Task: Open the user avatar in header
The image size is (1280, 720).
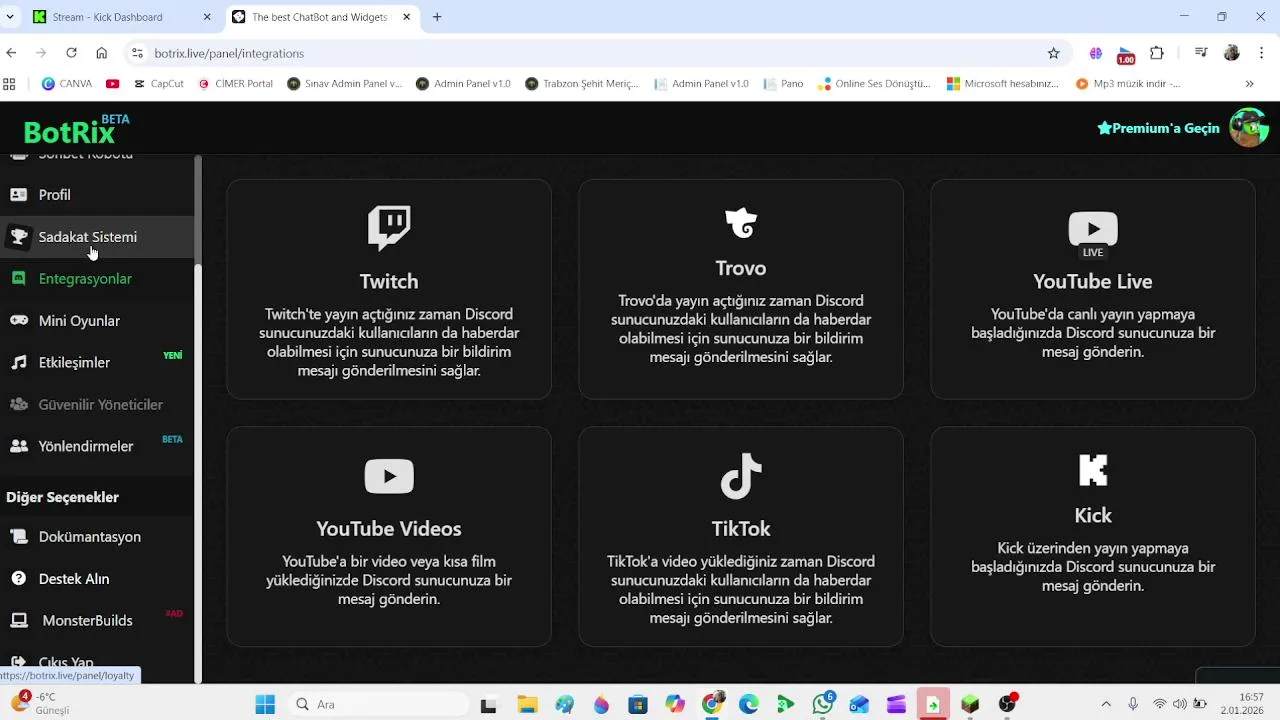Action: point(1248,128)
